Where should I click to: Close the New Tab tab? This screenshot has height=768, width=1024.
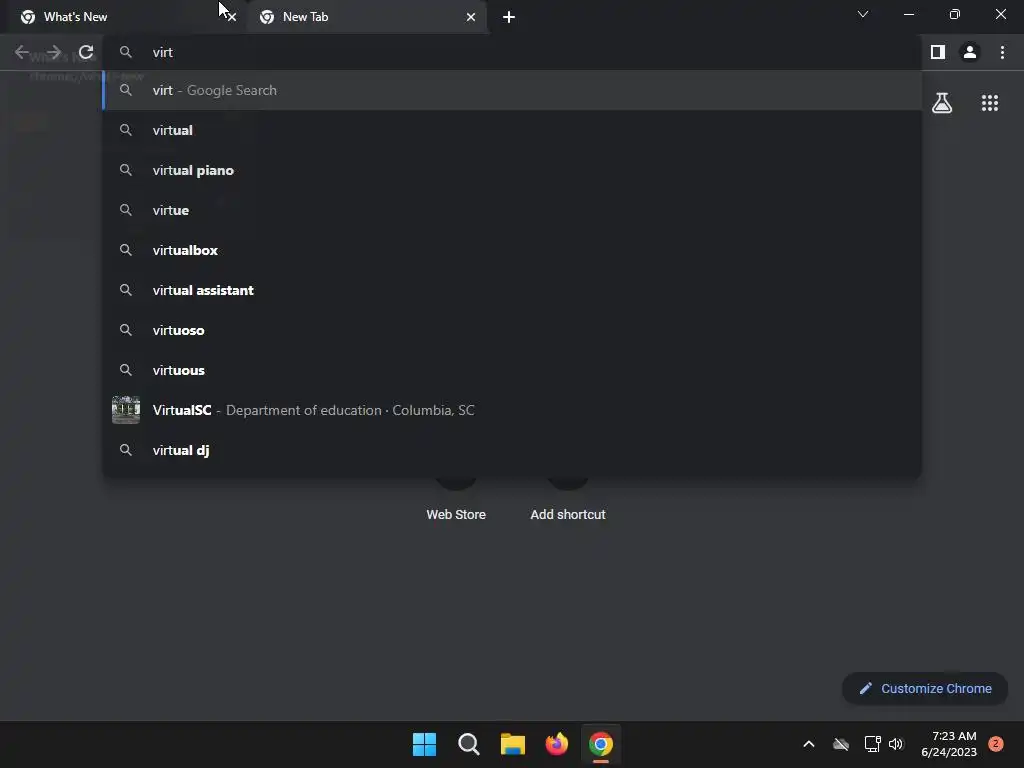pyautogui.click(x=471, y=17)
